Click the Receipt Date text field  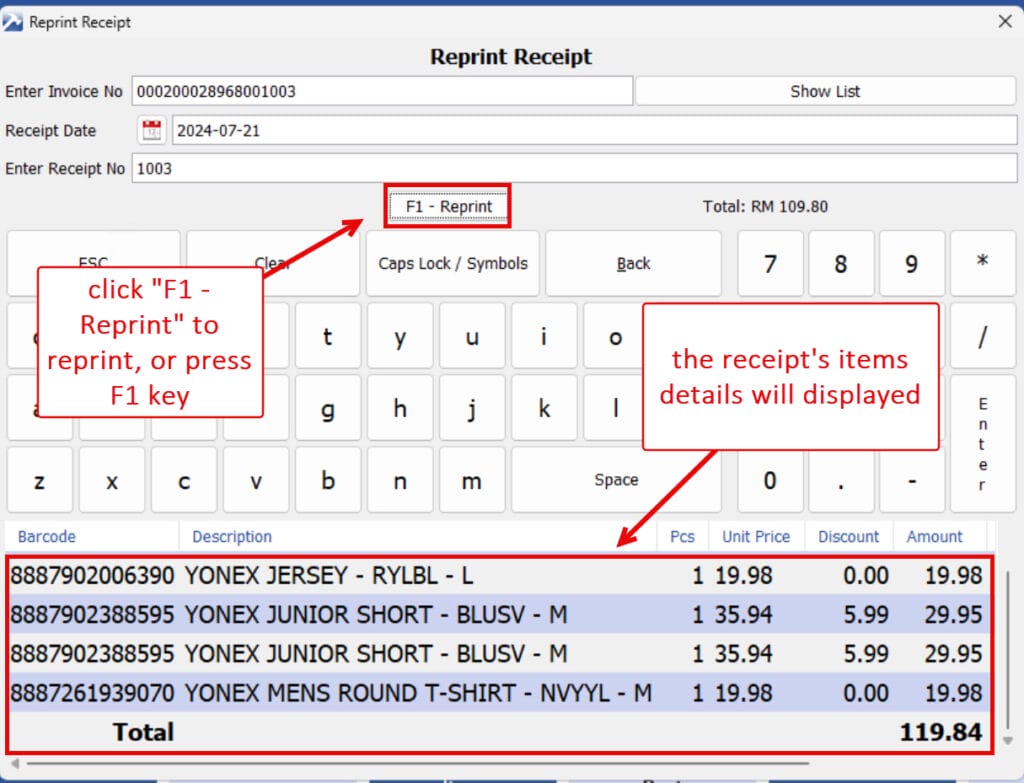coord(594,130)
